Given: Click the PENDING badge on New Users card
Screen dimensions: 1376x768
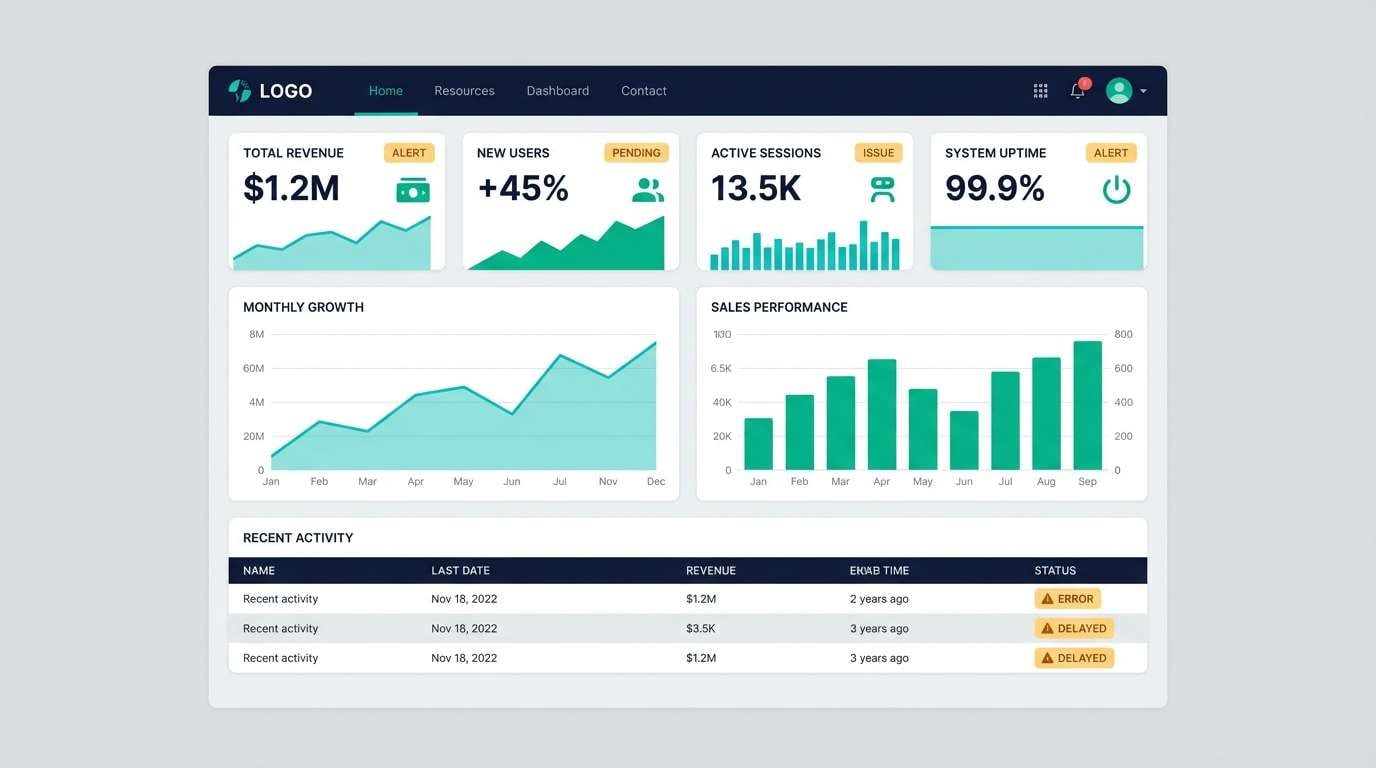Looking at the screenshot, I should pos(636,152).
